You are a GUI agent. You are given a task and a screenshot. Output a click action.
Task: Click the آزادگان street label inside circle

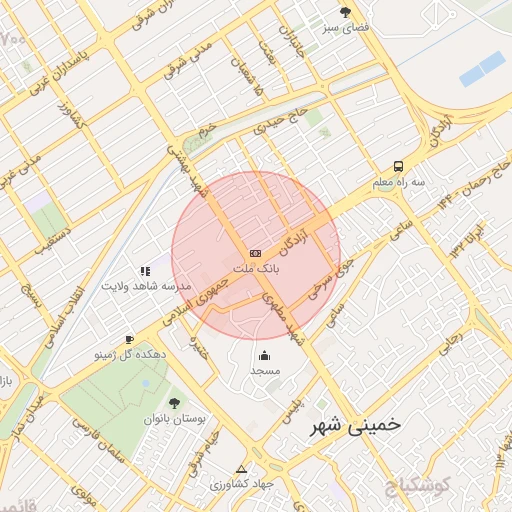click(x=293, y=241)
